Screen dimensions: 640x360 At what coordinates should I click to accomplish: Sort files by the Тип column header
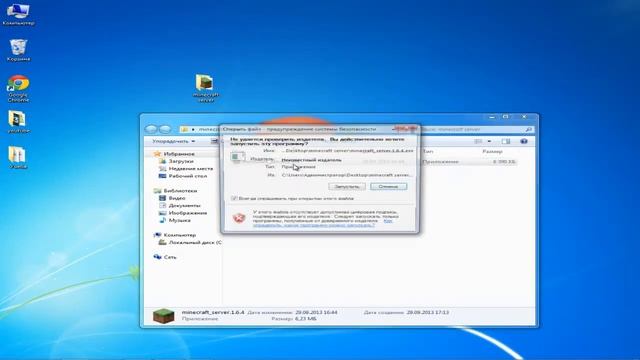pos(428,151)
